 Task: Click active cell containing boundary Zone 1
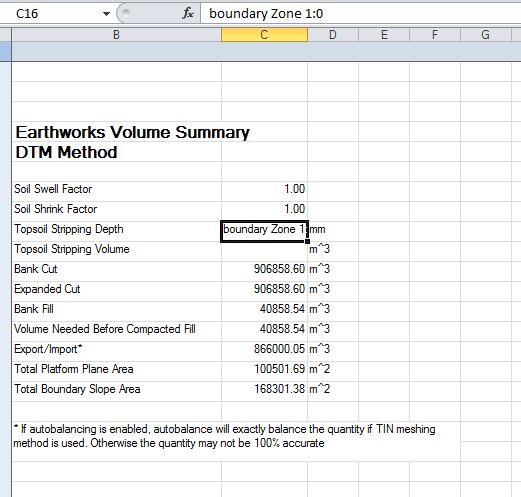pos(264,231)
